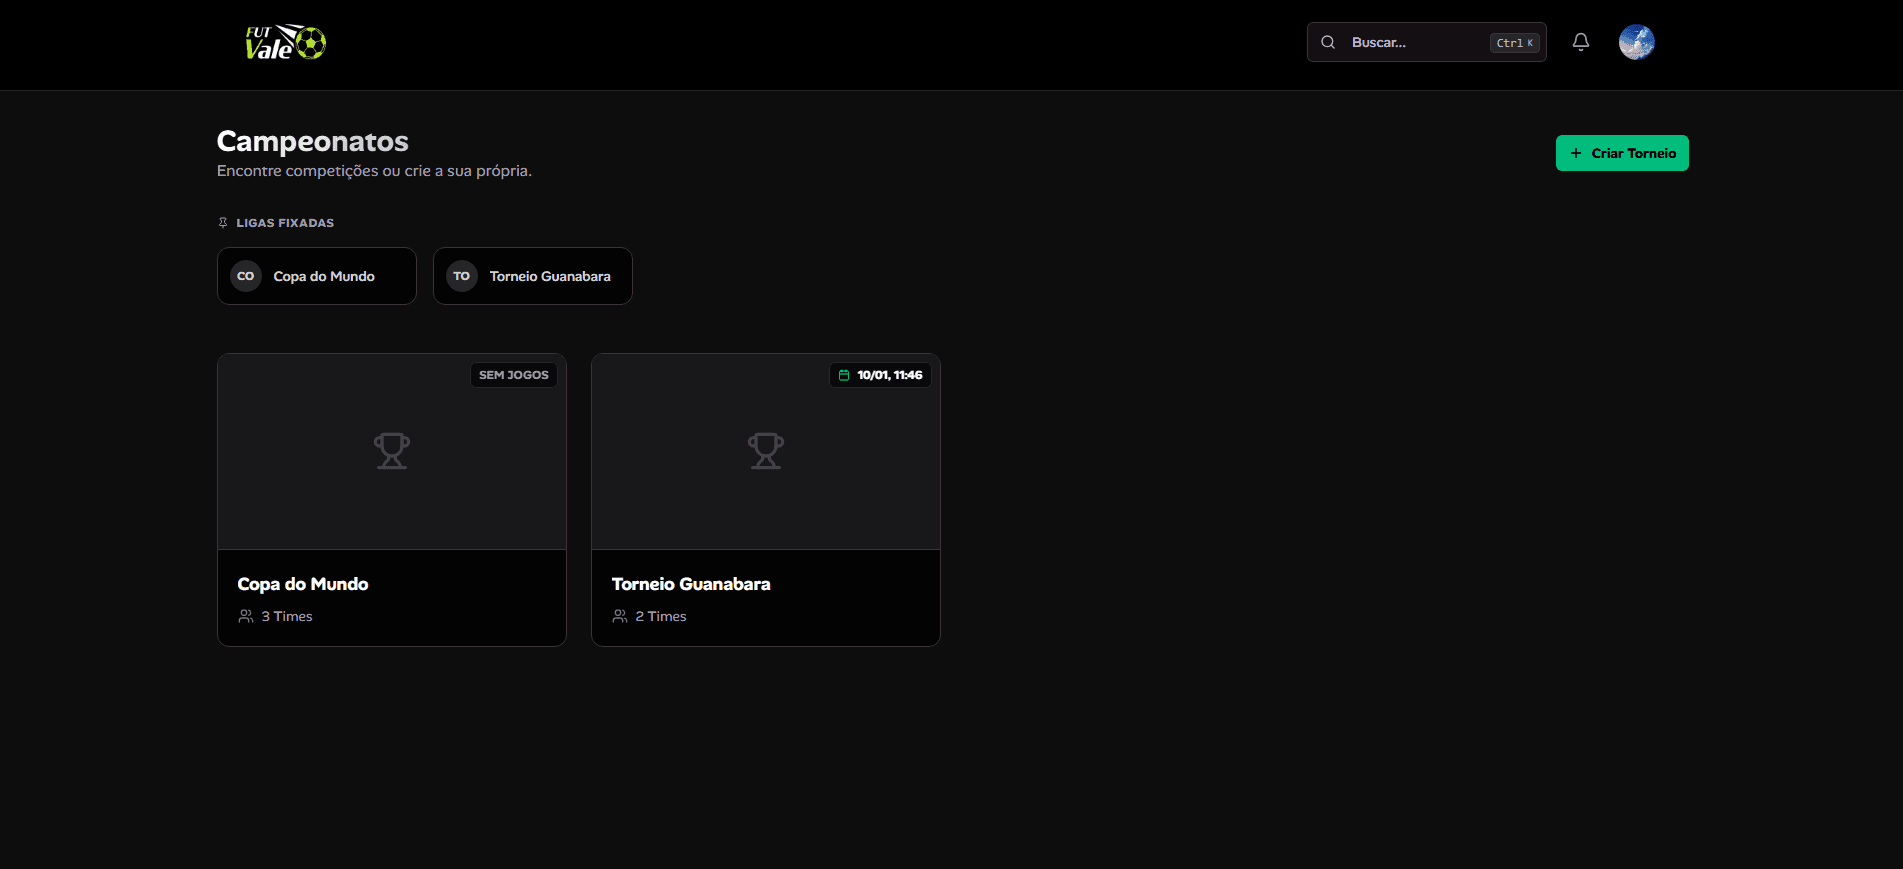Open the Copa do Mundo card title
Viewport: 1903px width, 869px height.
coord(303,584)
